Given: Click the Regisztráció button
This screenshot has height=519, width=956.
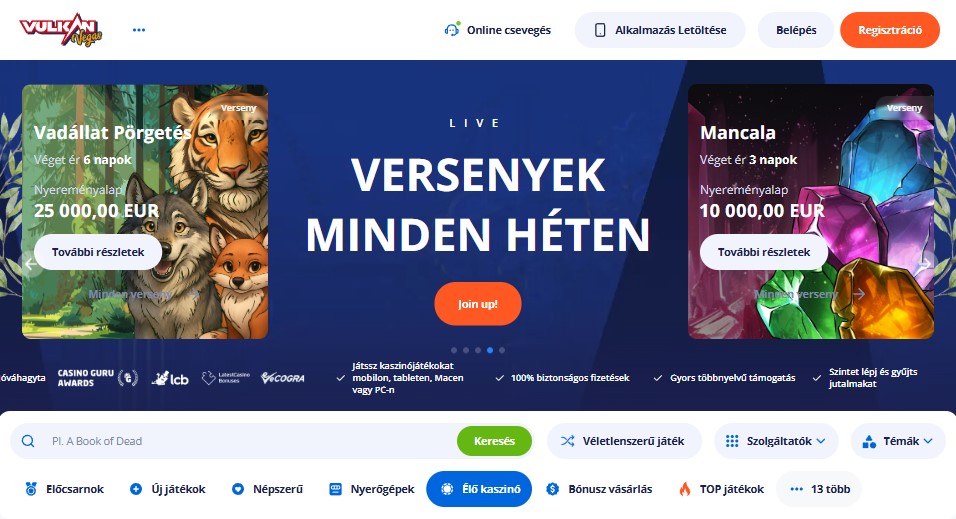Looking at the screenshot, I should (890, 30).
